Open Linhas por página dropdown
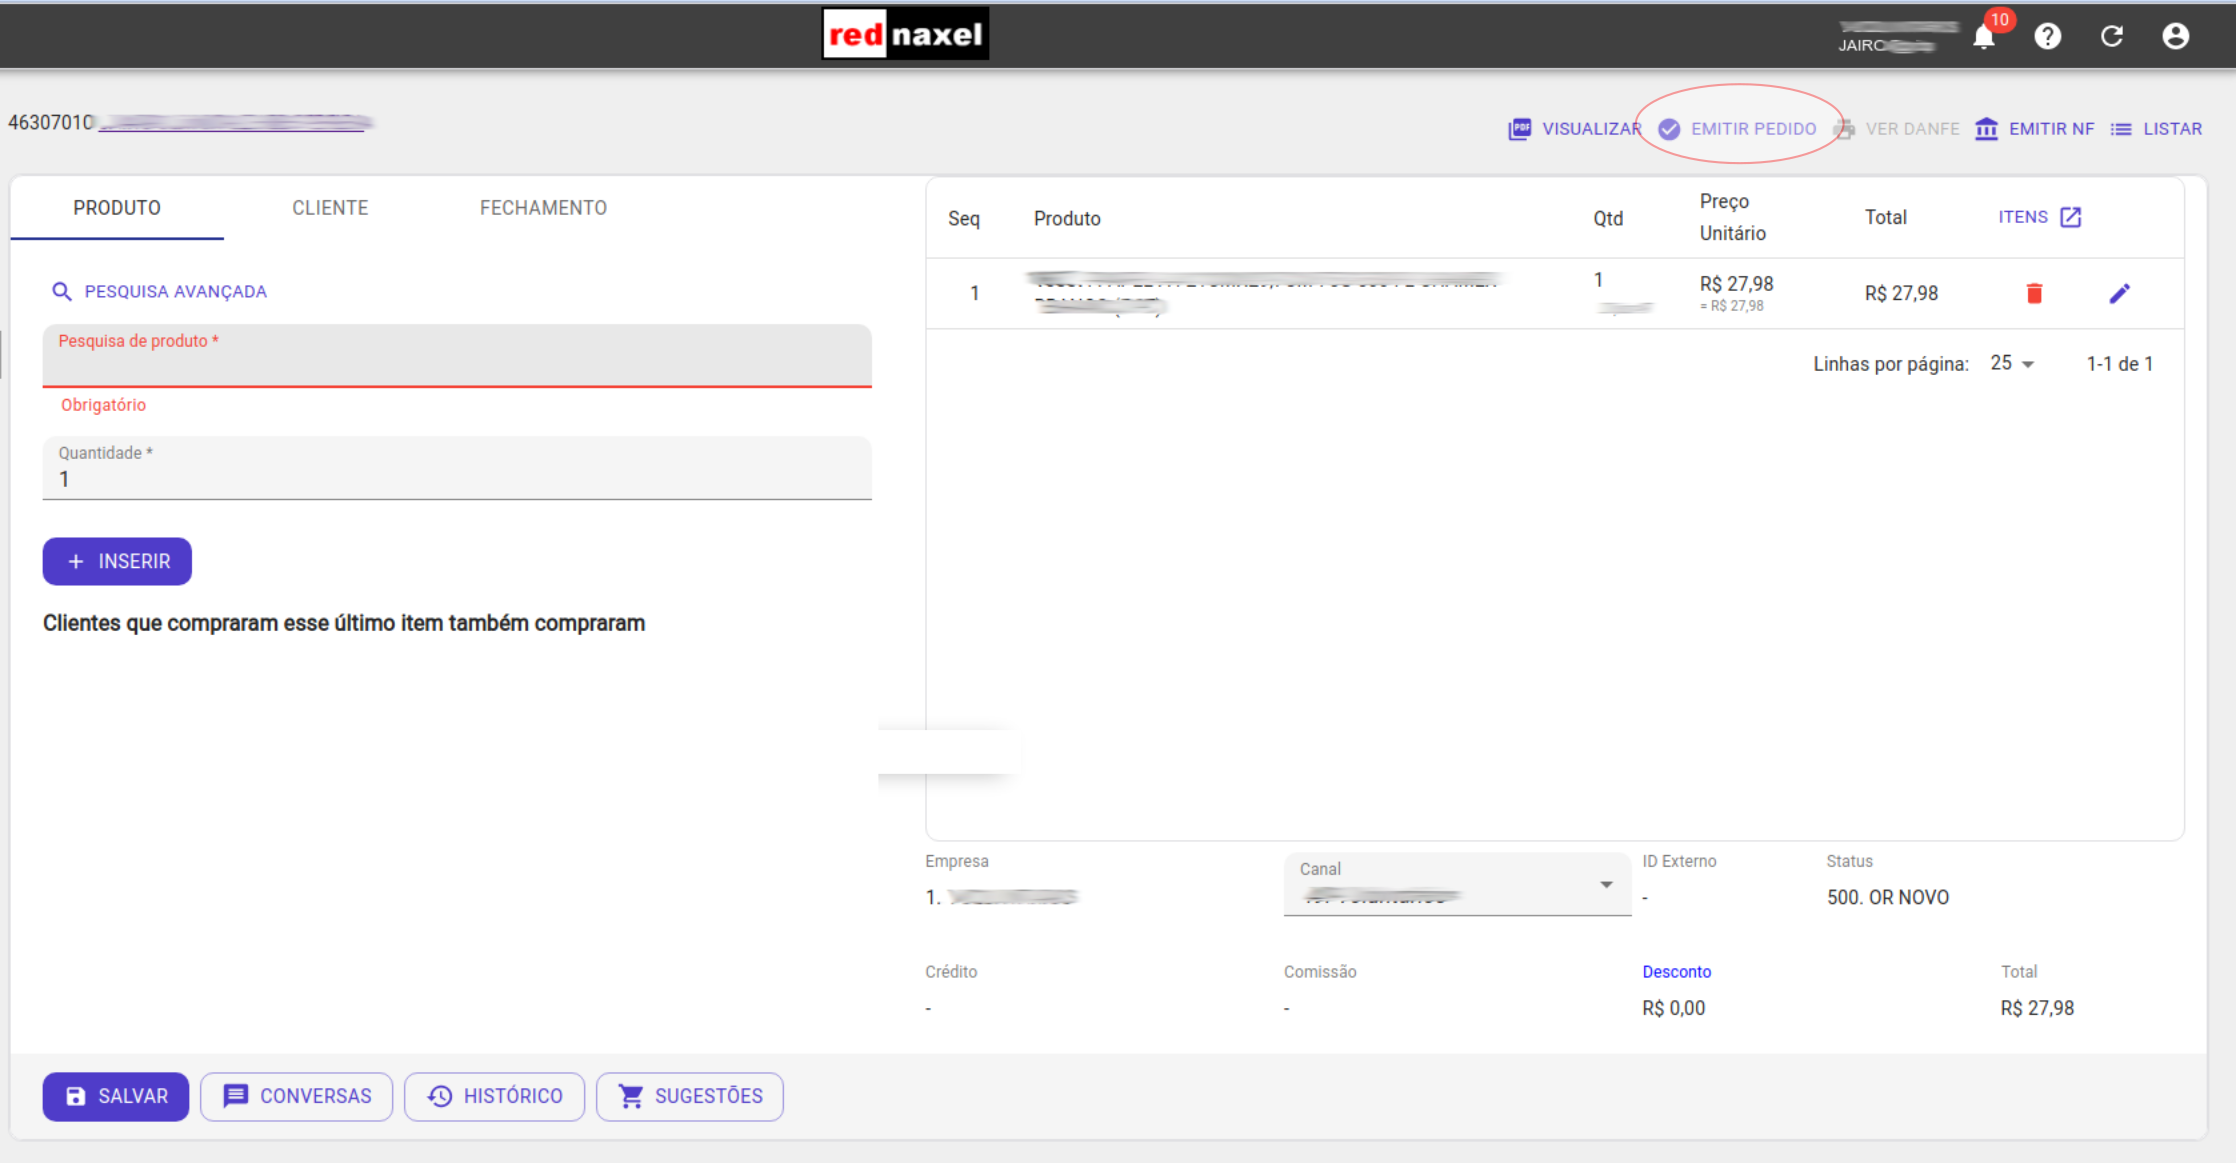The width and height of the screenshot is (2236, 1163). pyautogui.click(x=2012, y=364)
